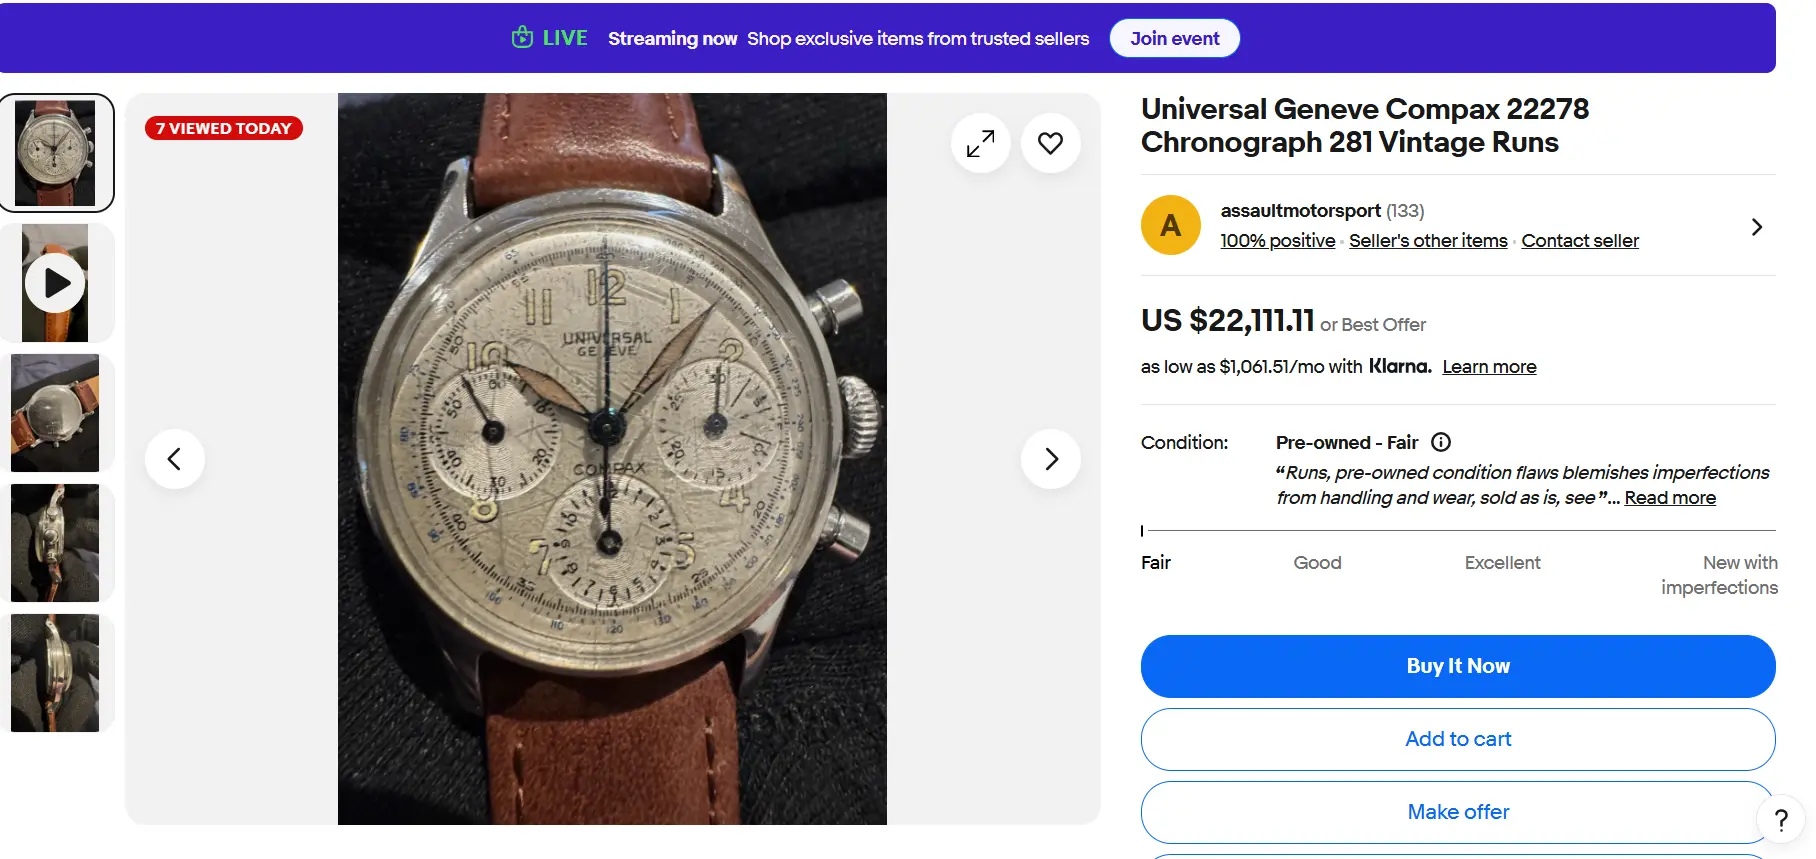
Task: Open the enlarged image view
Action: click(x=980, y=144)
